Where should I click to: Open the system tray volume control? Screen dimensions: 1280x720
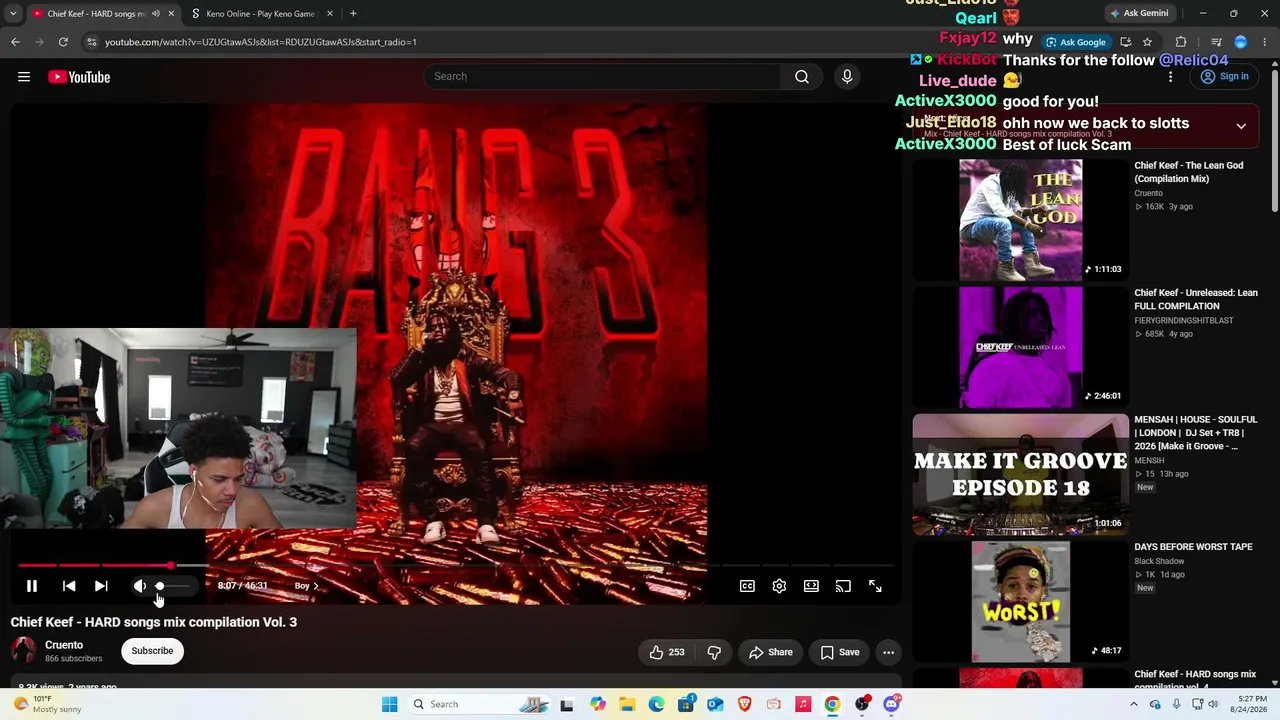[x=1214, y=704]
